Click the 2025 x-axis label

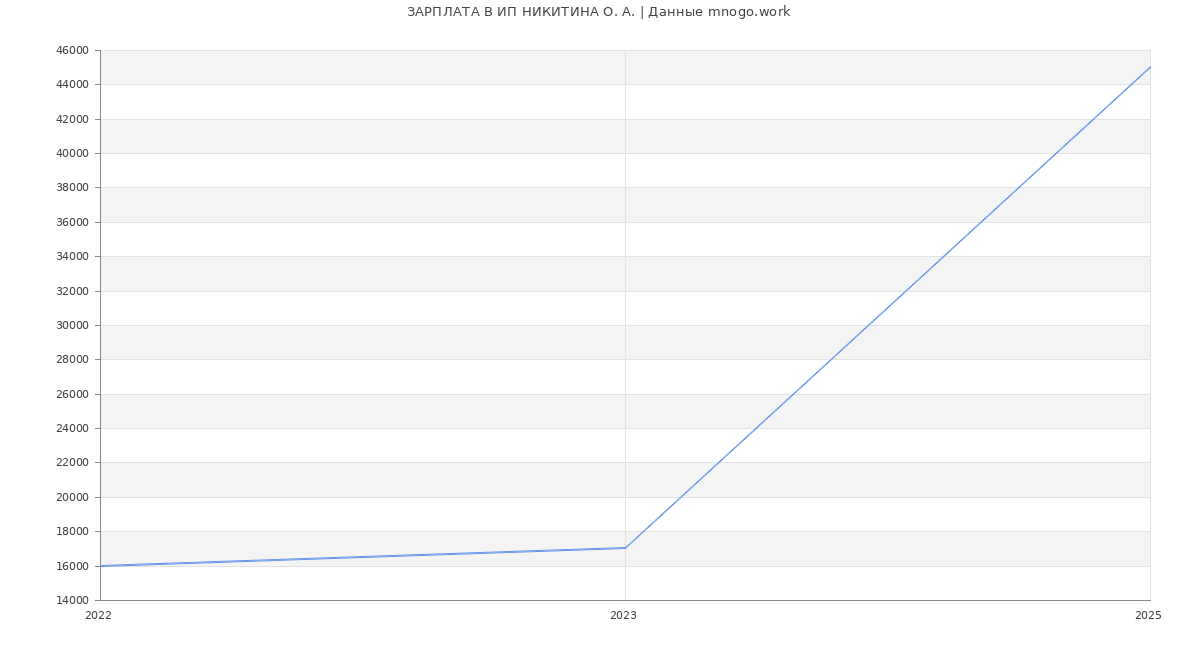1147,616
